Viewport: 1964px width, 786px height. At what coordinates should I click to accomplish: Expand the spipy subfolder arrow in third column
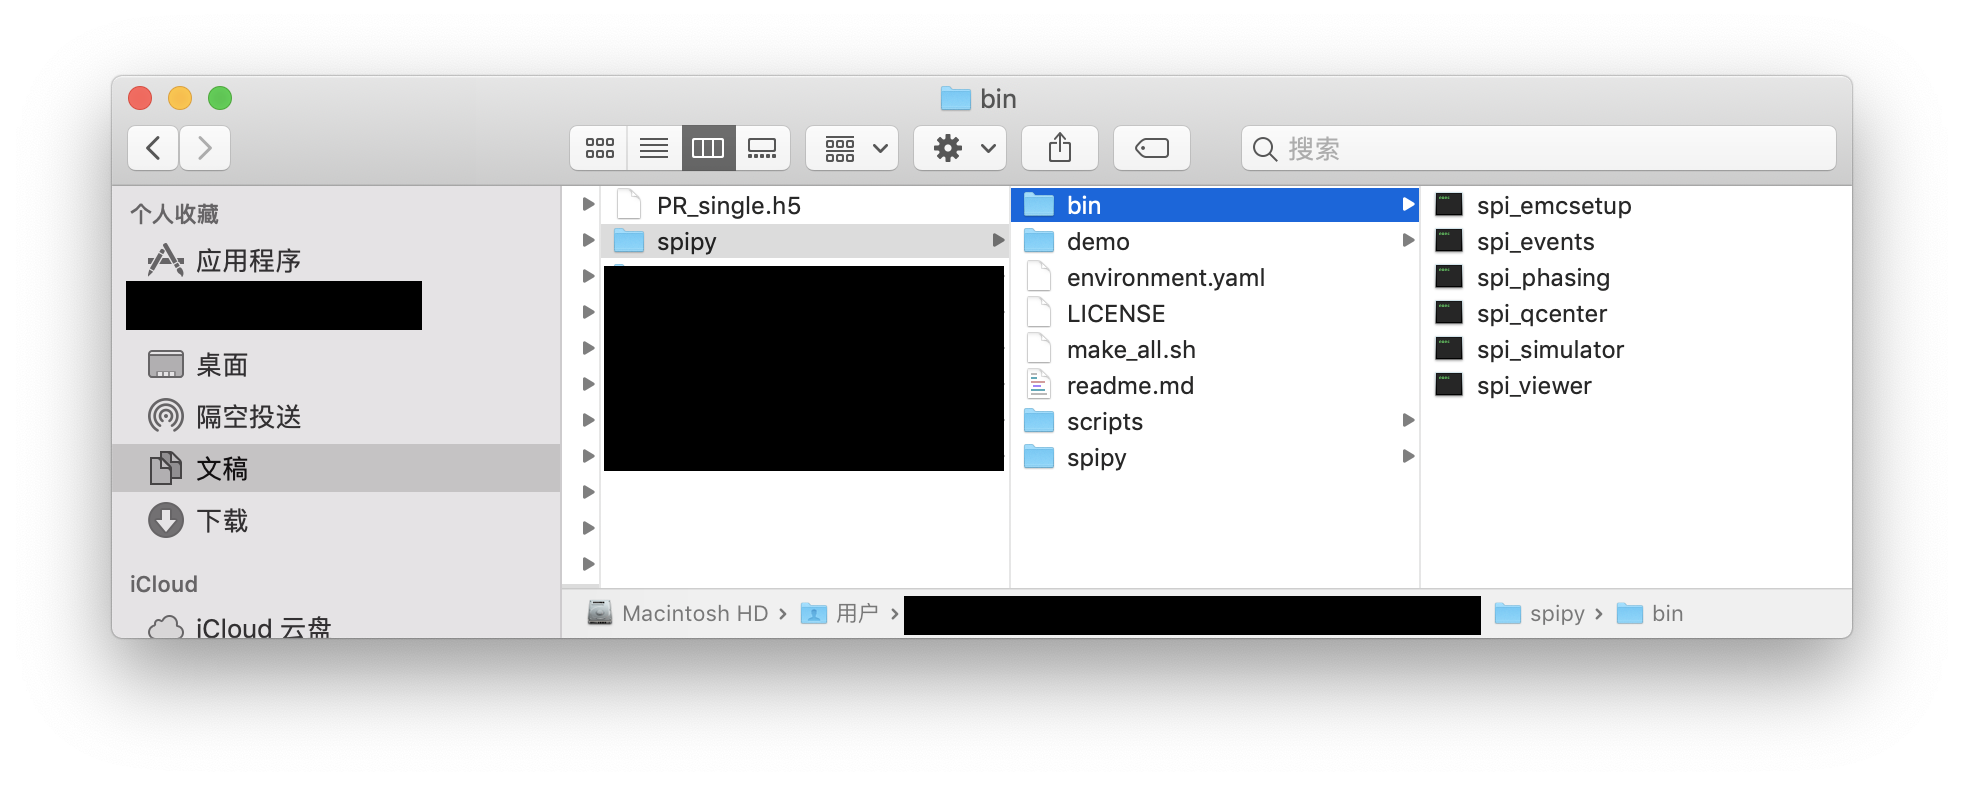point(1408,456)
